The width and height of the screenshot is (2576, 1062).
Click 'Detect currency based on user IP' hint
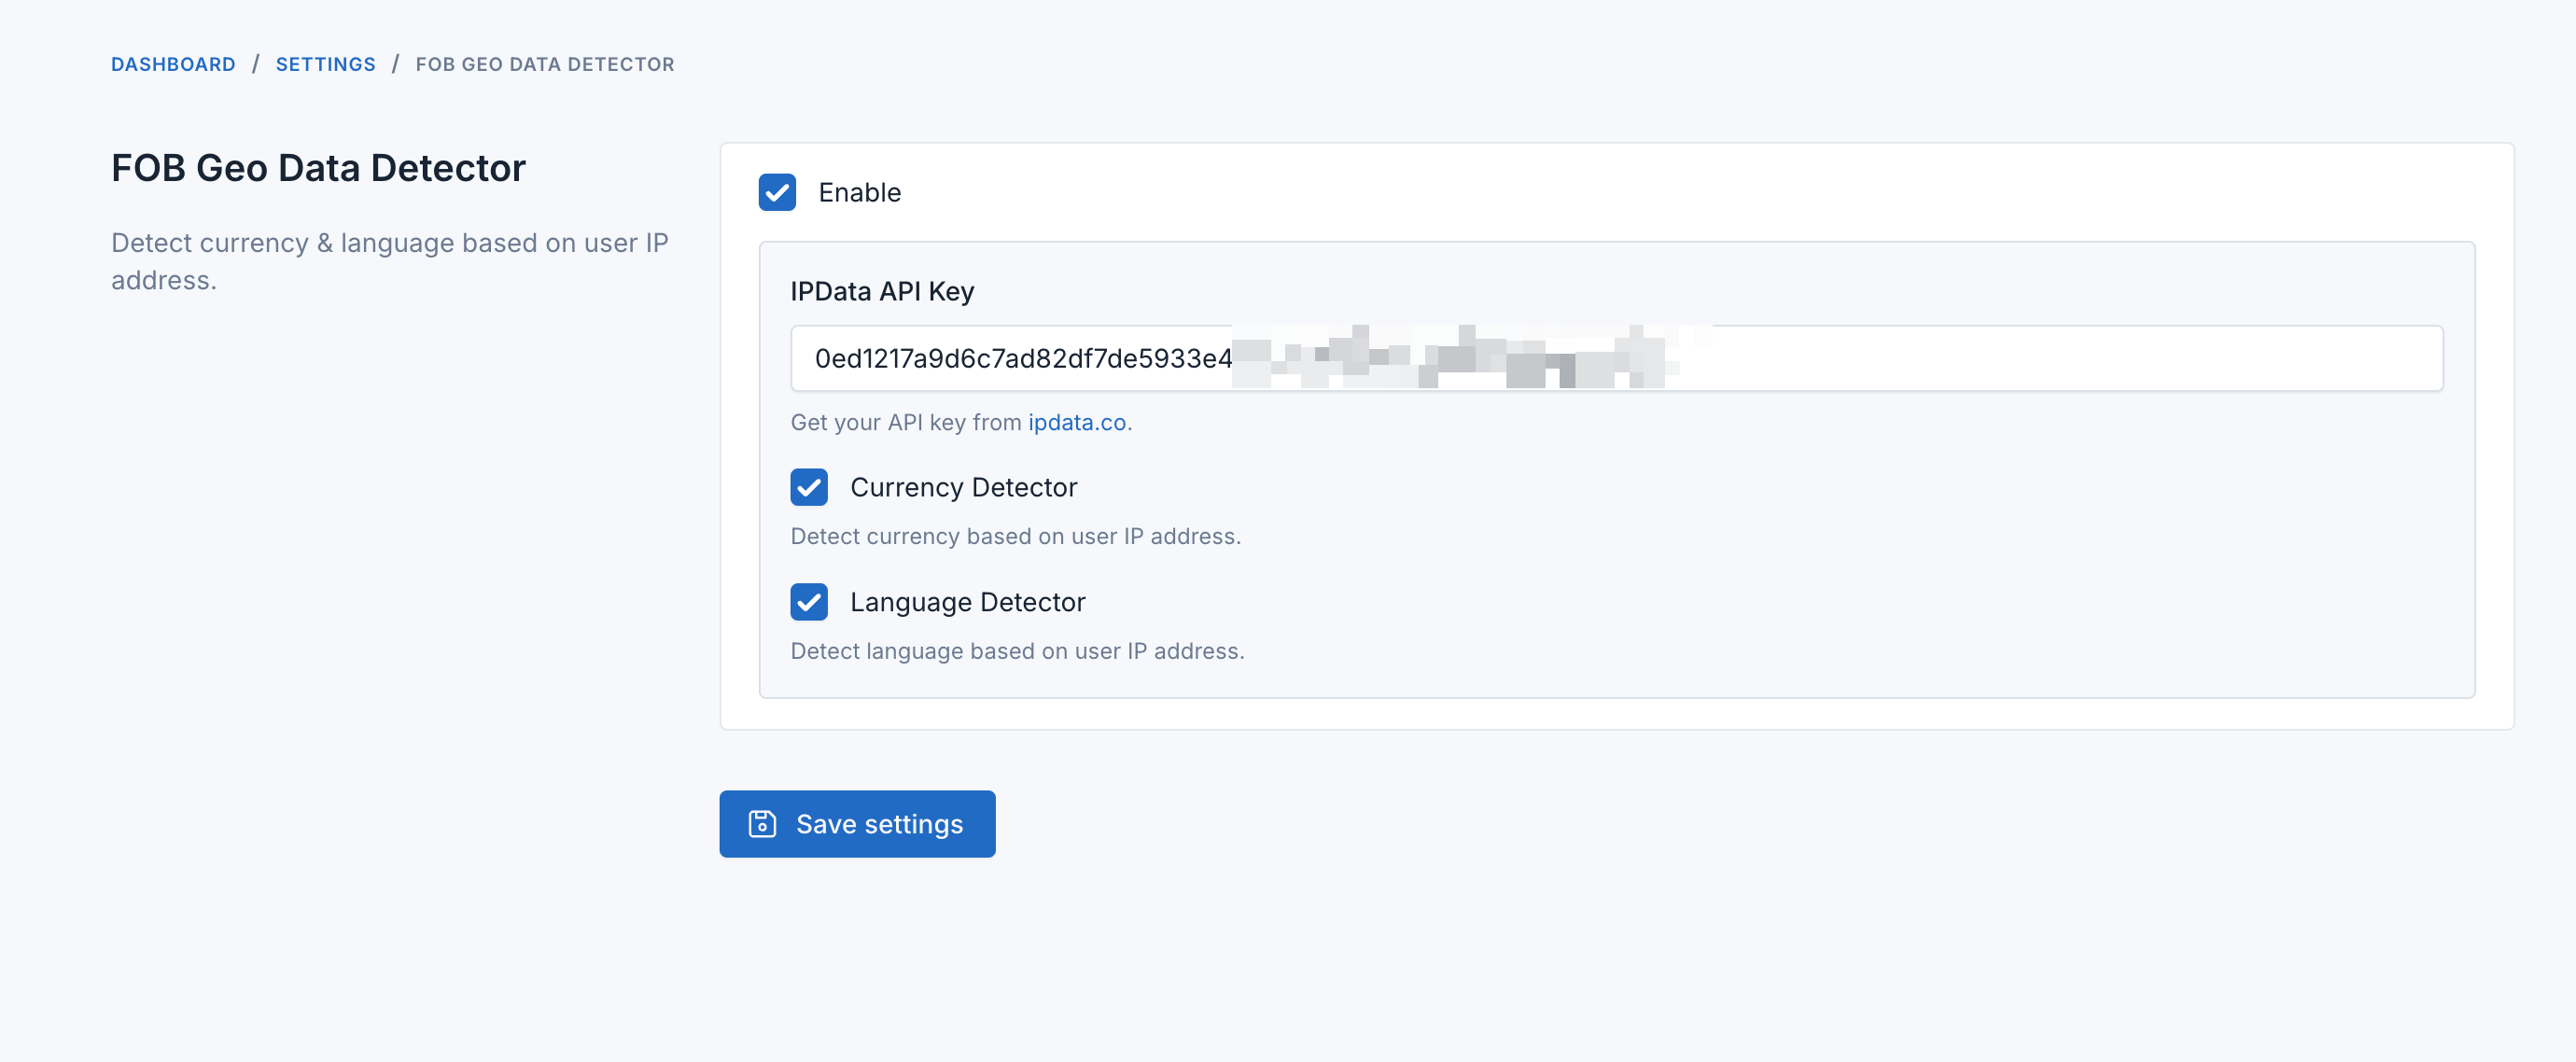[1015, 536]
